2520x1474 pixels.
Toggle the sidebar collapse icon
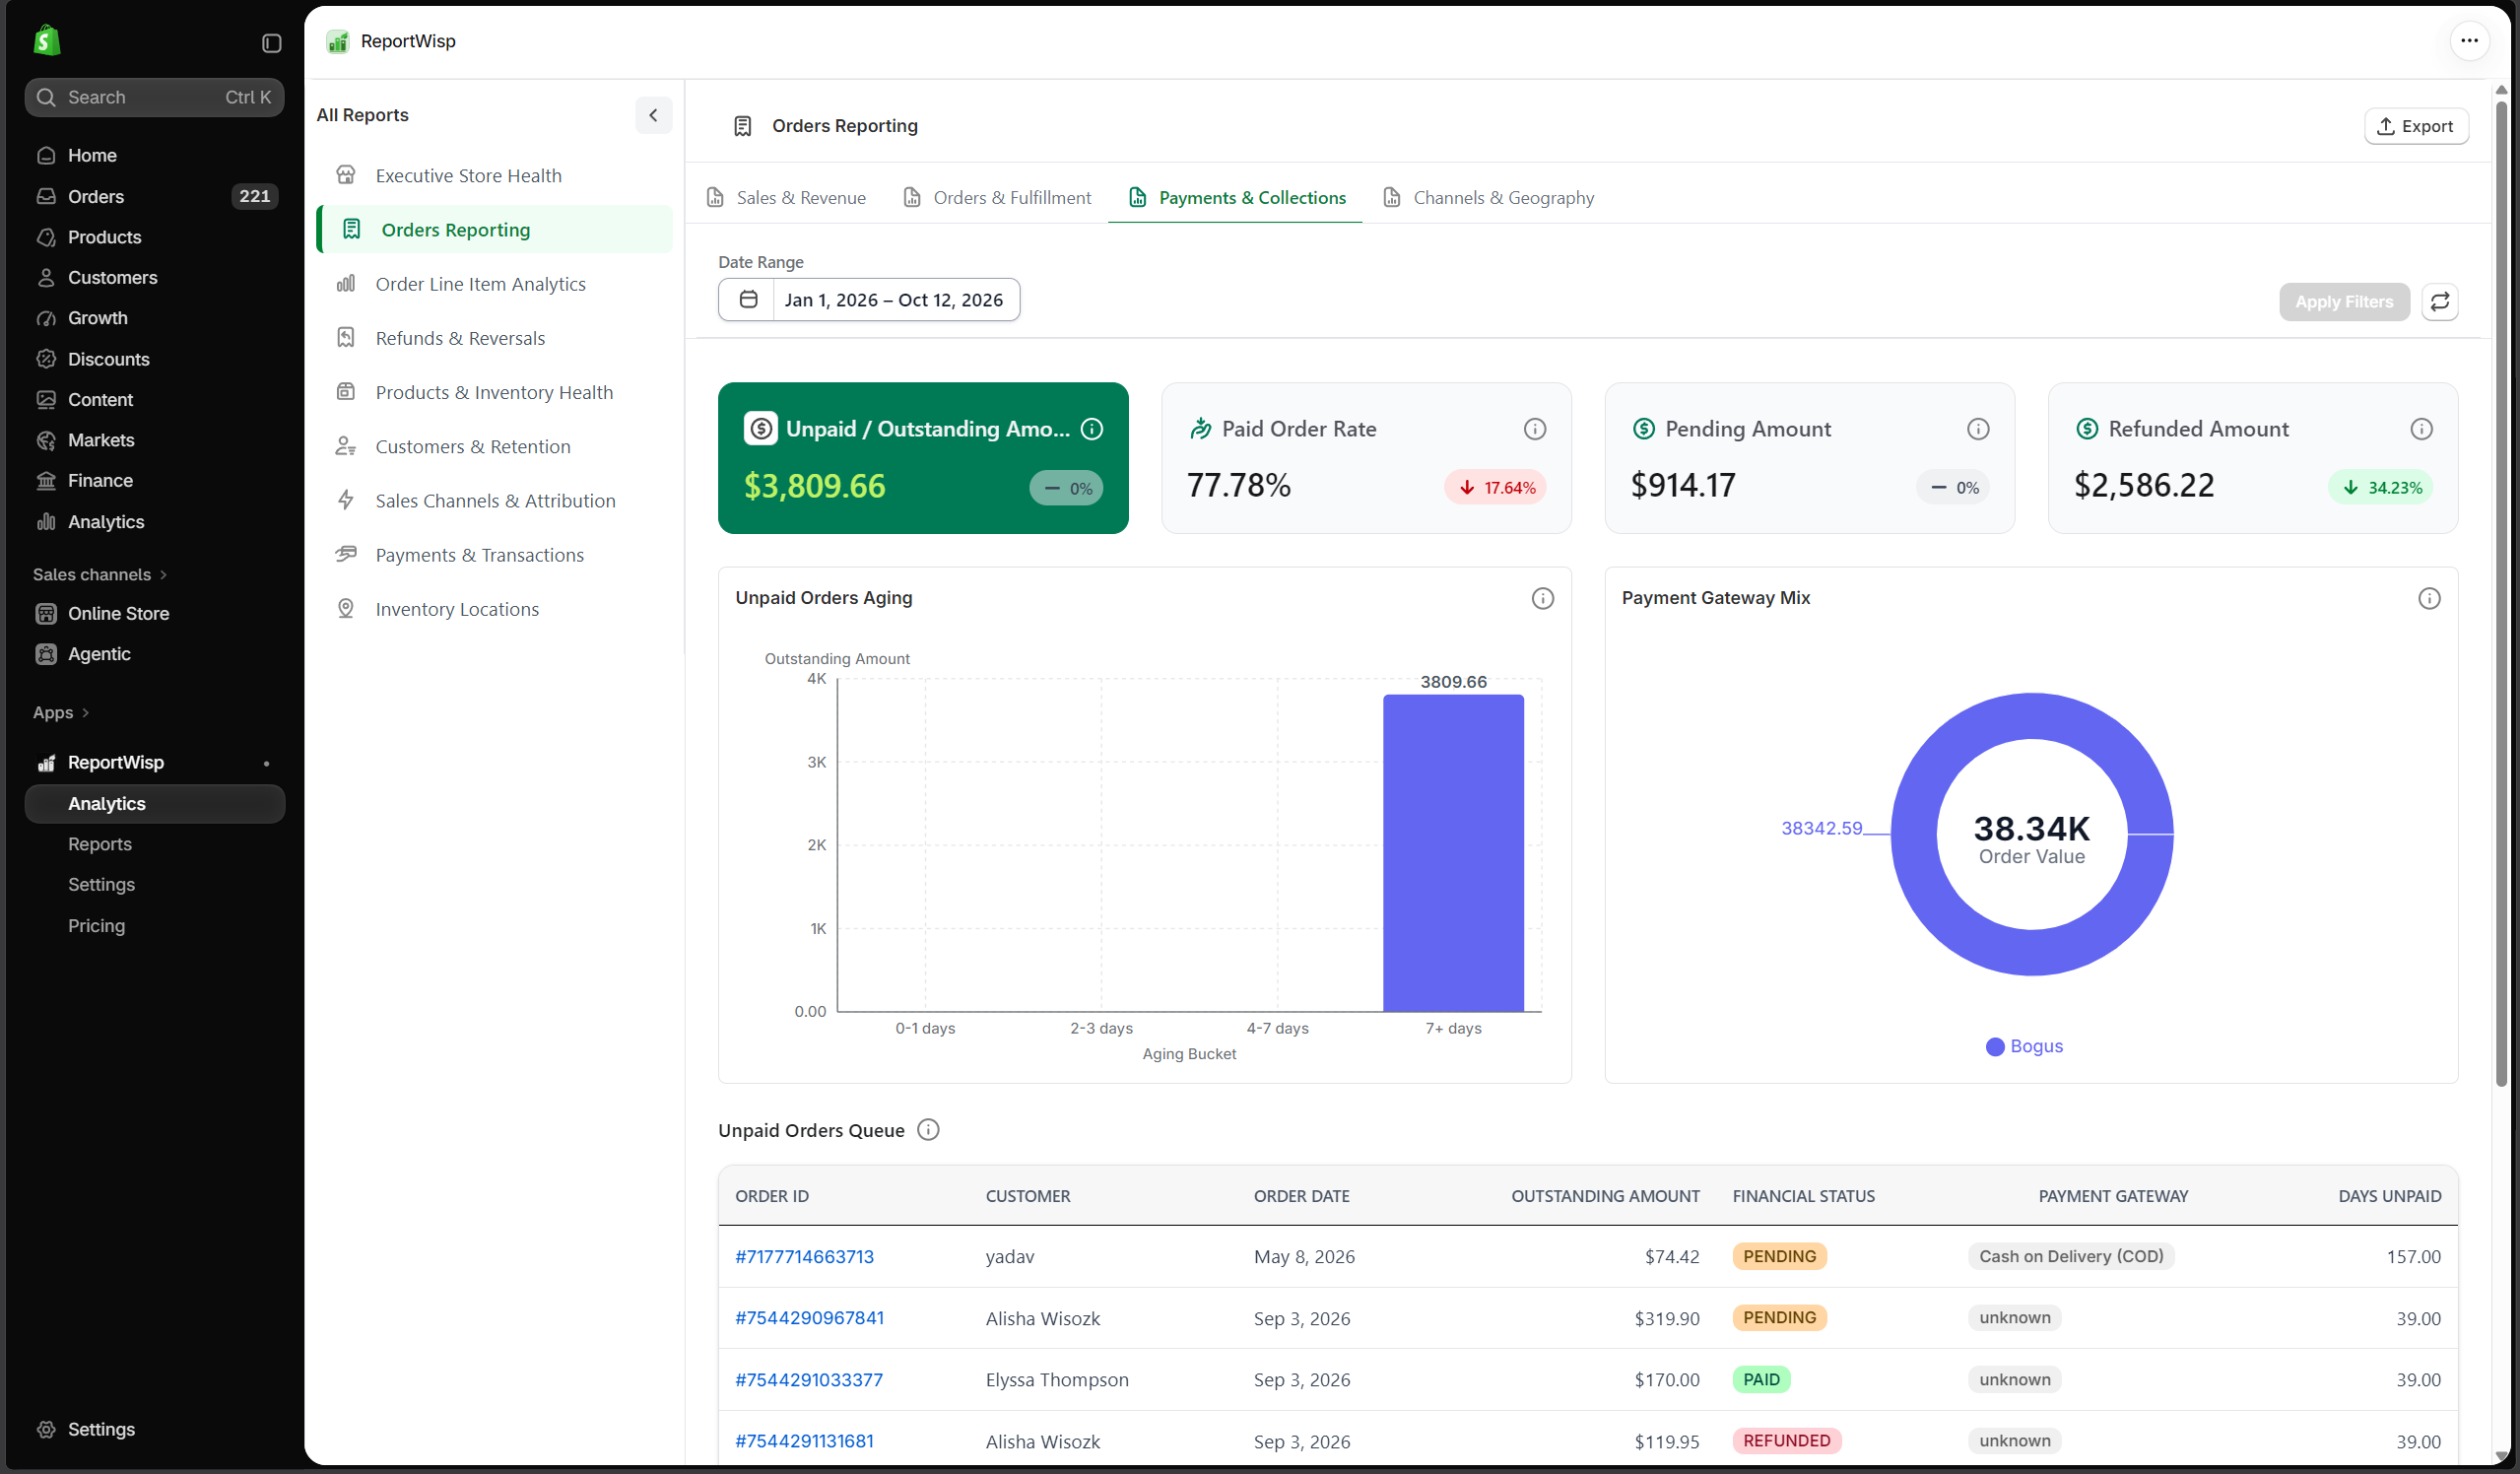(271, 43)
